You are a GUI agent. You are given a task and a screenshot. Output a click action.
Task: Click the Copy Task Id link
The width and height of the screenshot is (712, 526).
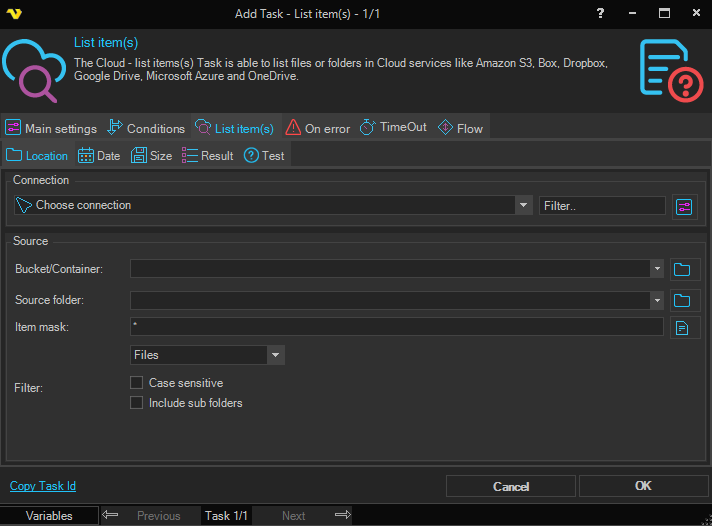[43, 486]
